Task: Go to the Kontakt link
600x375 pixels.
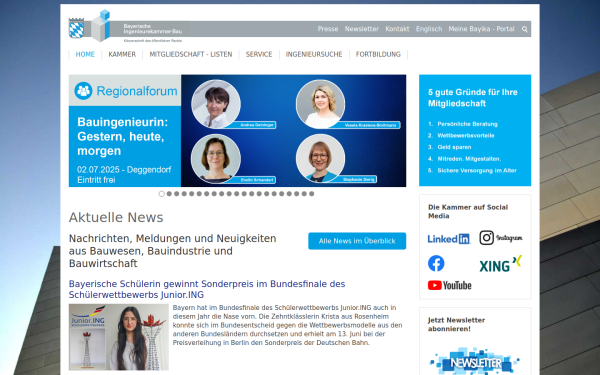Action: click(397, 29)
